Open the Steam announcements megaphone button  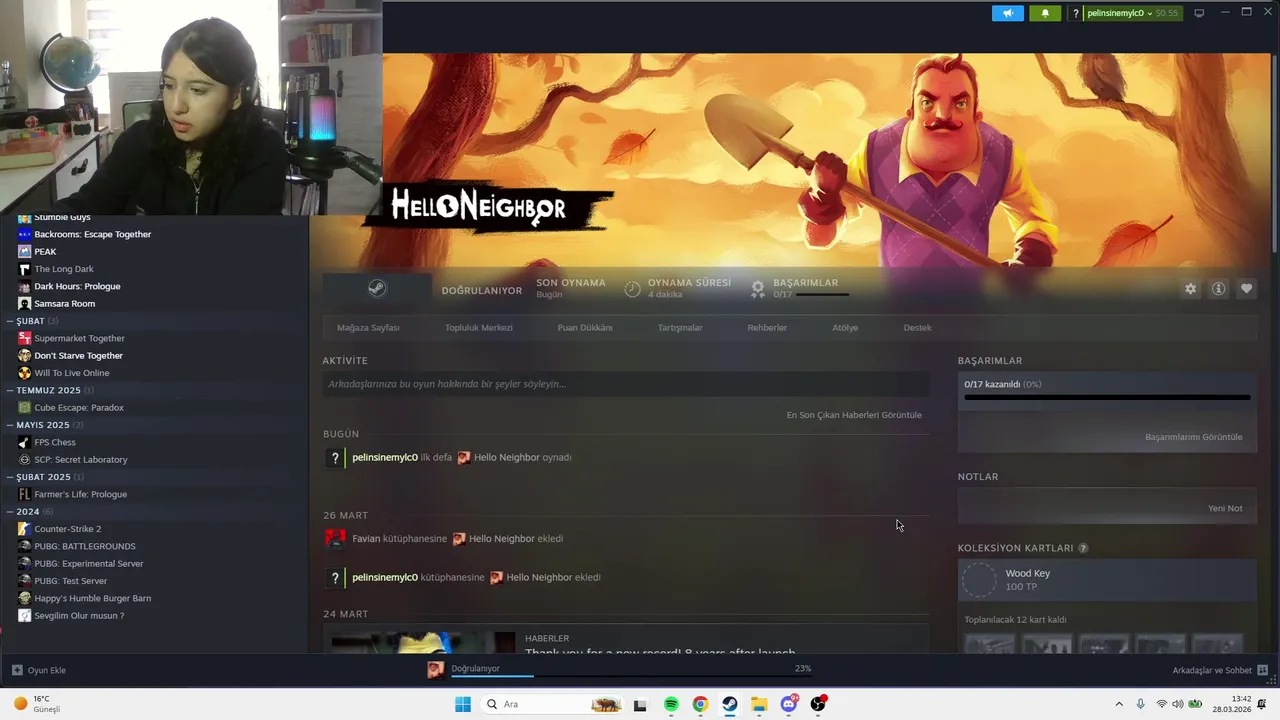(x=1008, y=13)
